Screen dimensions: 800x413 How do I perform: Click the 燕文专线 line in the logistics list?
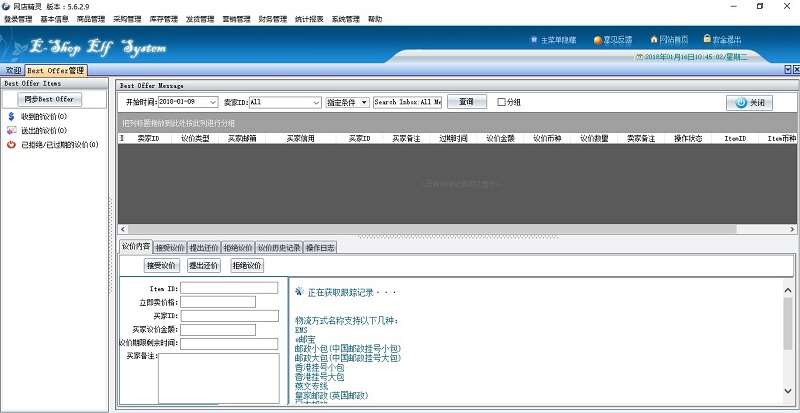click(x=311, y=386)
